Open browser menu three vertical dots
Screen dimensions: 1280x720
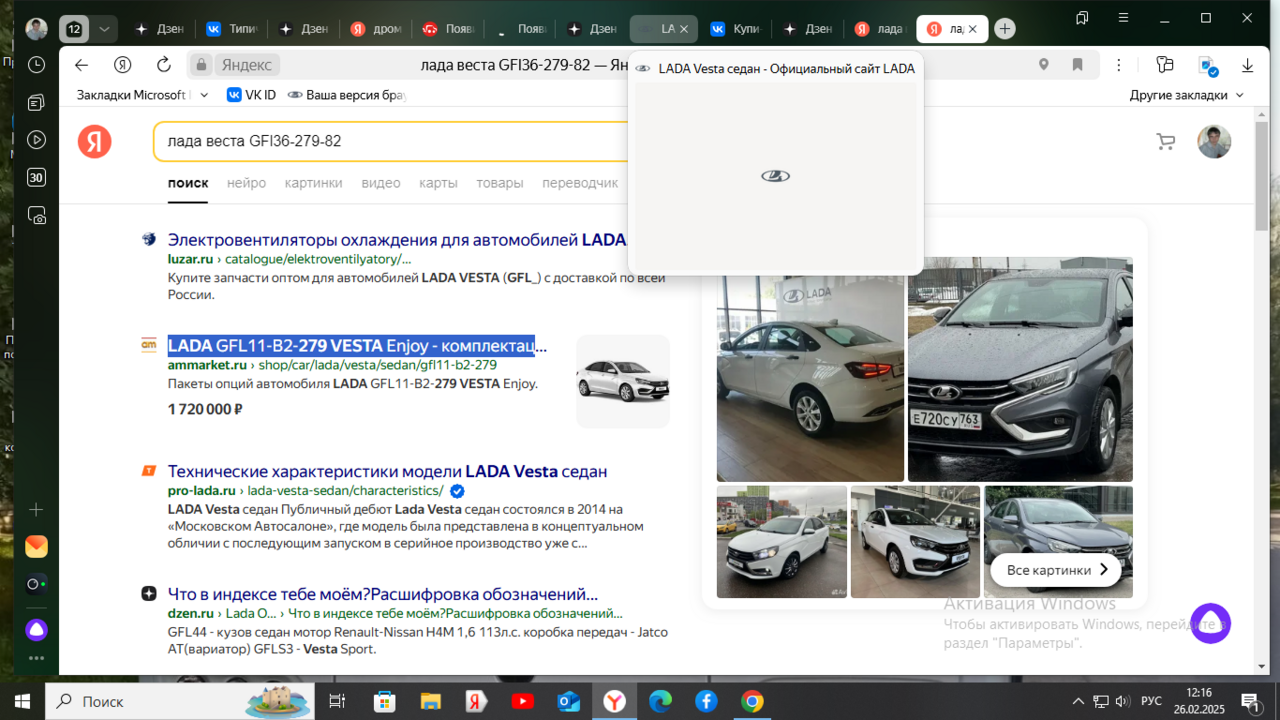[1120, 65]
